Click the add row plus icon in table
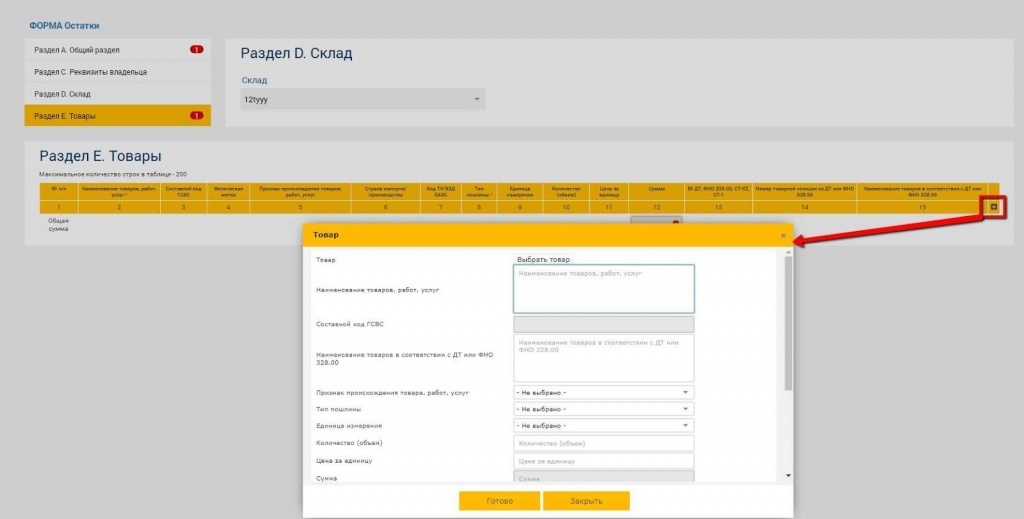This screenshot has height=519, width=1024. pyautogui.click(x=993, y=207)
